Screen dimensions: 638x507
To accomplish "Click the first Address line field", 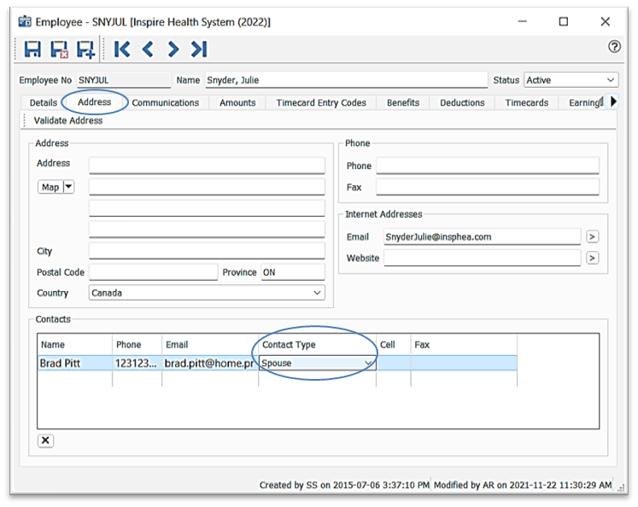I will click(x=207, y=166).
